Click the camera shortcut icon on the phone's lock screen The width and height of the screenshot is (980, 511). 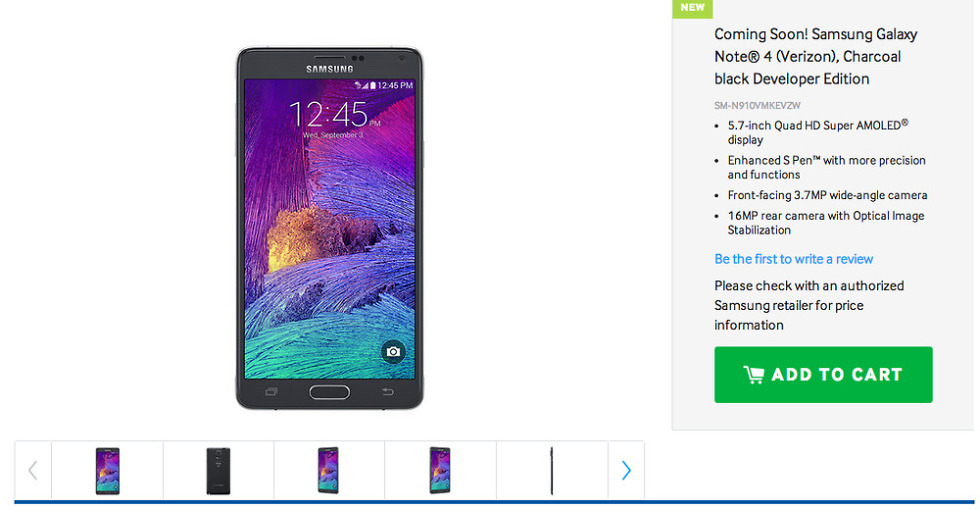pos(393,352)
